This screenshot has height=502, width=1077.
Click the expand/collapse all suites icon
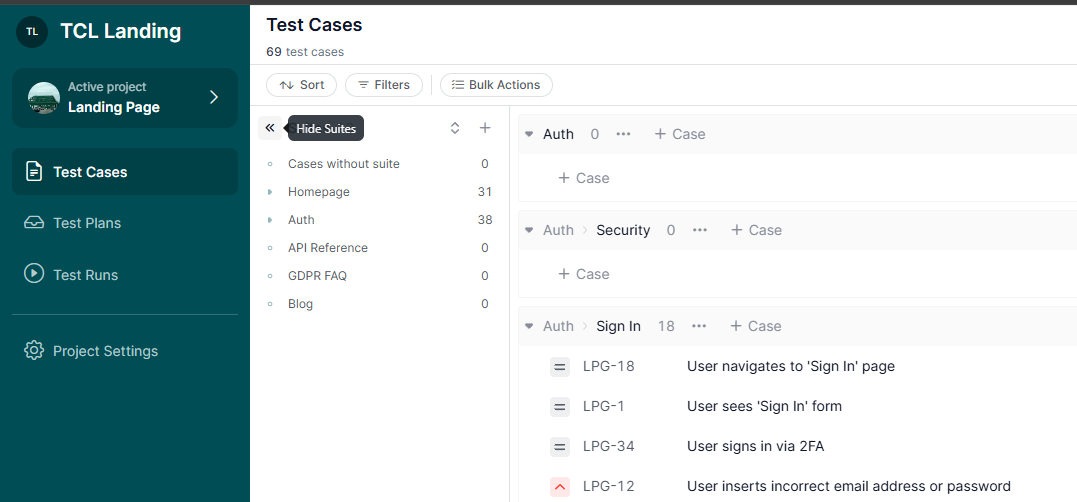coord(455,128)
